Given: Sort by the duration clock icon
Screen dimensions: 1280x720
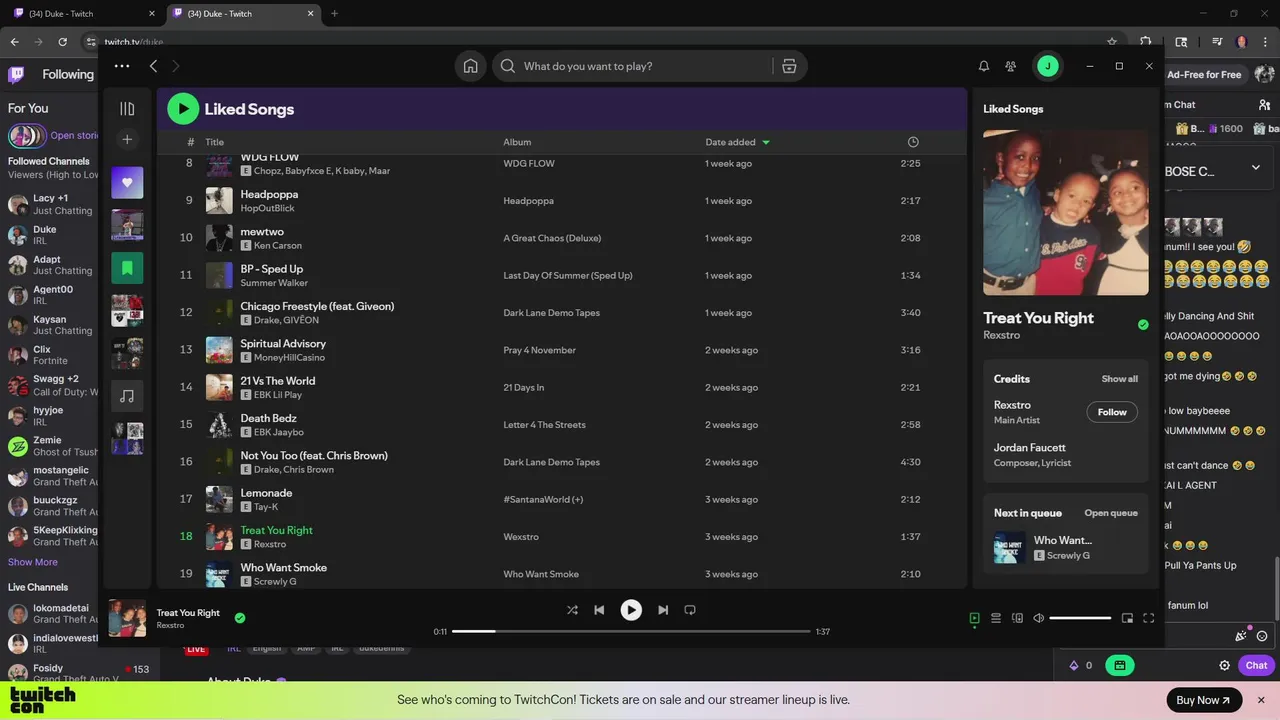Looking at the screenshot, I should [913, 142].
